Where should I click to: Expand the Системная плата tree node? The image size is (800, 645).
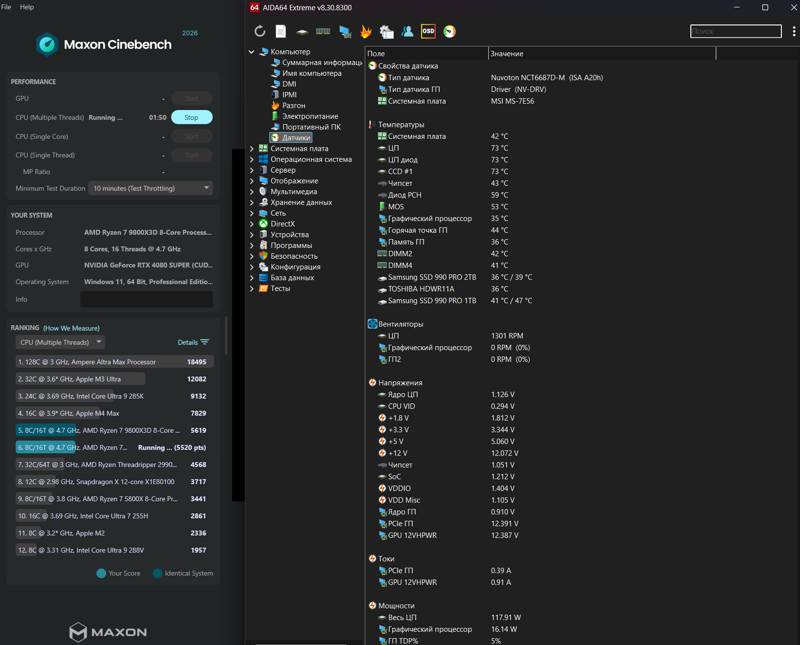(252, 148)
